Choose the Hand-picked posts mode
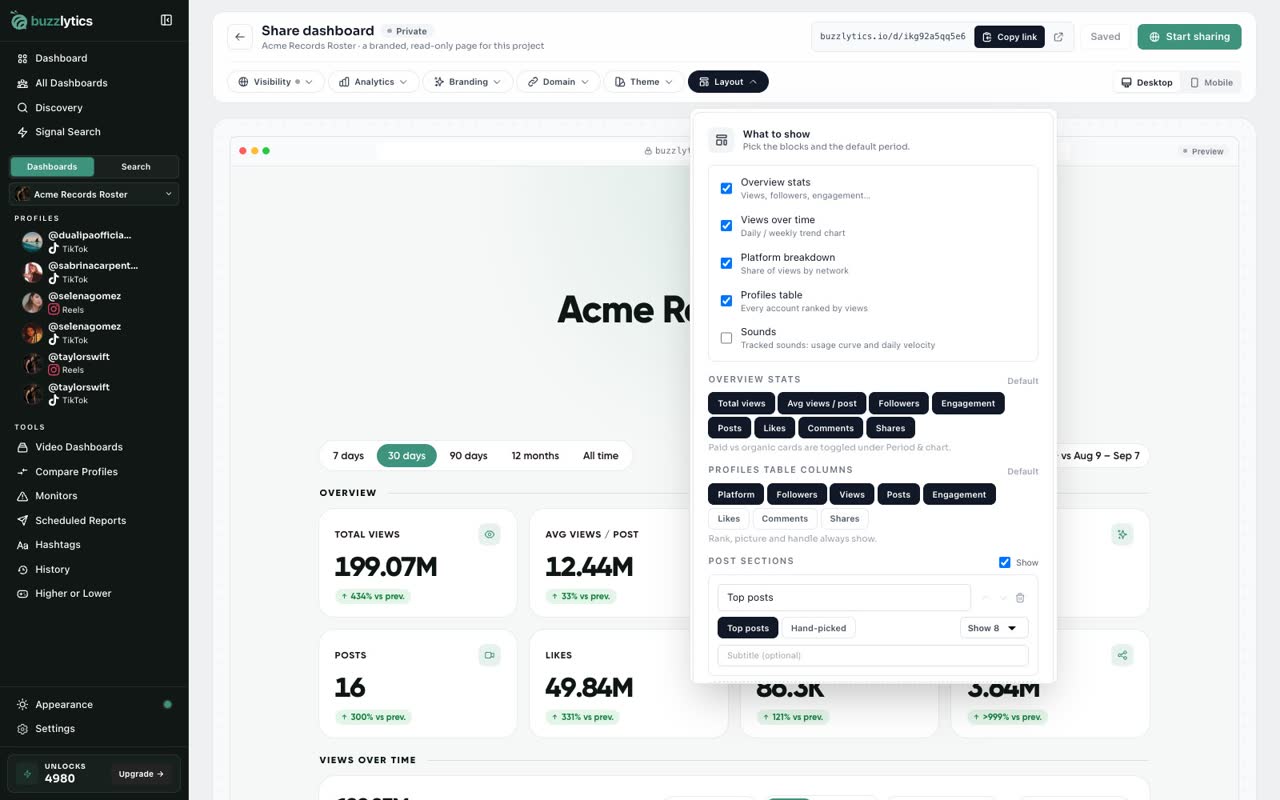The image size is (1280, 800). pyautogui.click(x=818, y=628)
